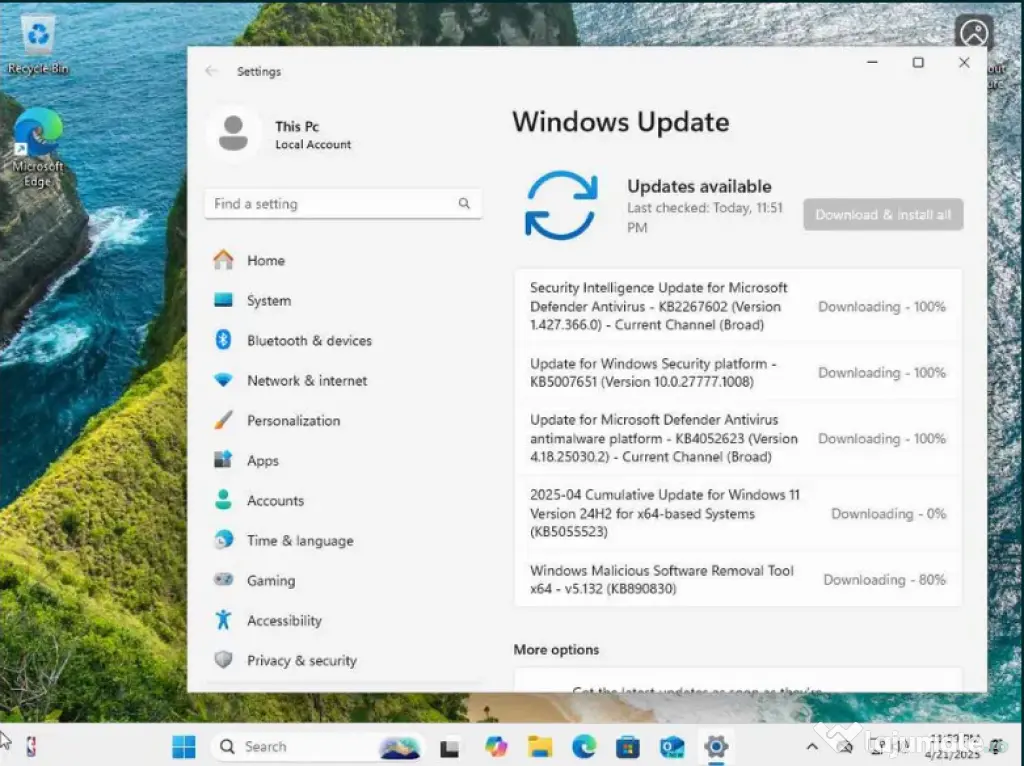Screen dimensions: 1024x766
Task: Select System in settings sidebar
Action: 268,301
